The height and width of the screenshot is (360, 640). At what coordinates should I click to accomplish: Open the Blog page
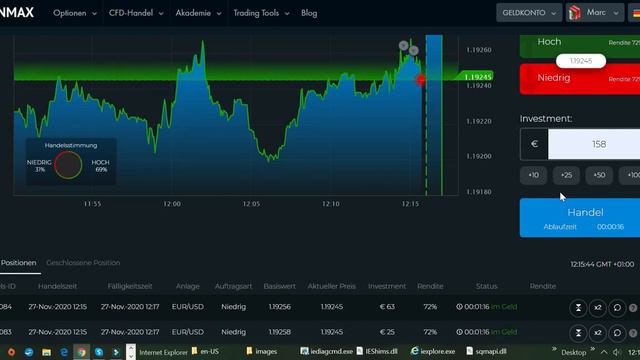click(x=309, y=13)
